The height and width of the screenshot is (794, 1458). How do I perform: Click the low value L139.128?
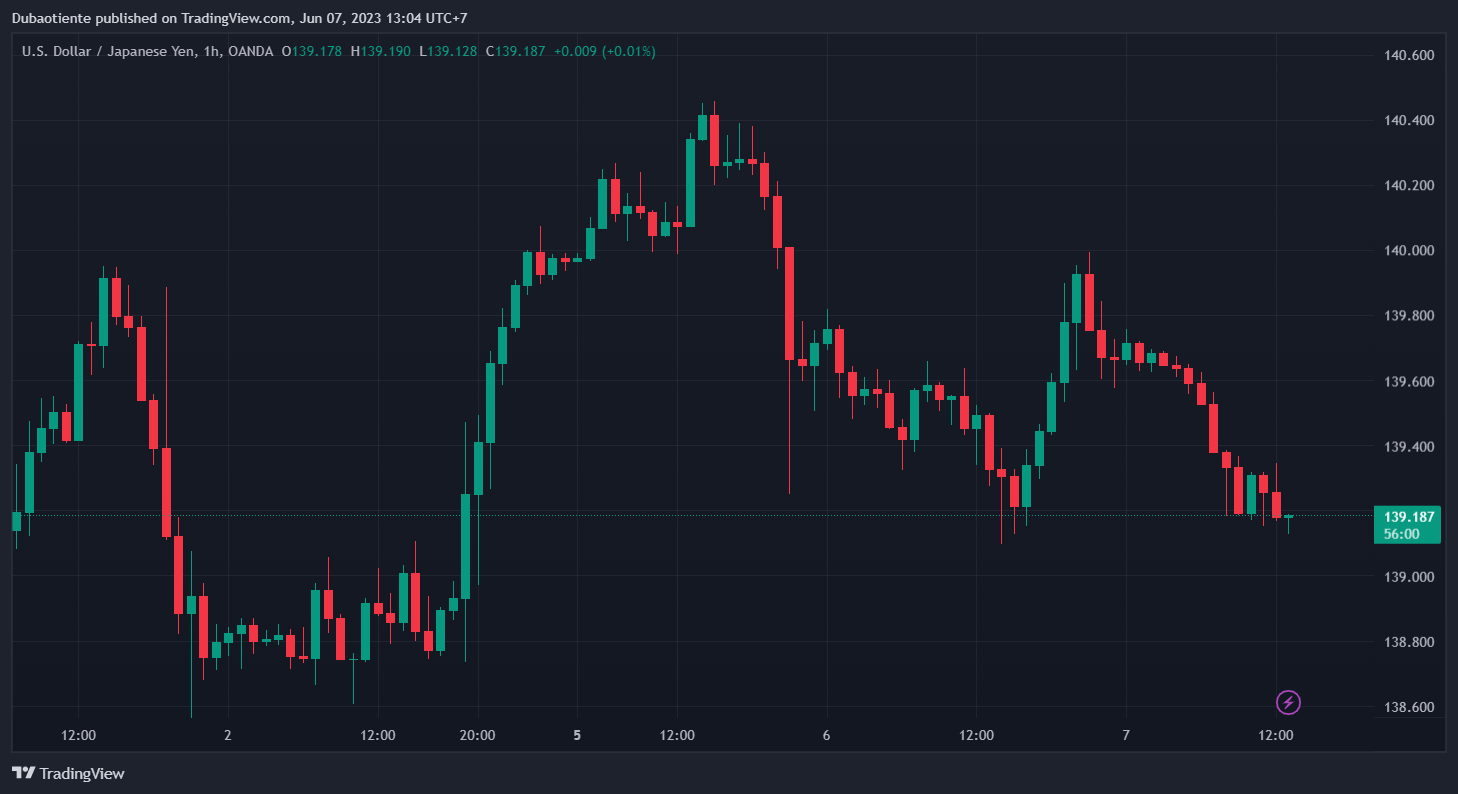pos(448,51)
